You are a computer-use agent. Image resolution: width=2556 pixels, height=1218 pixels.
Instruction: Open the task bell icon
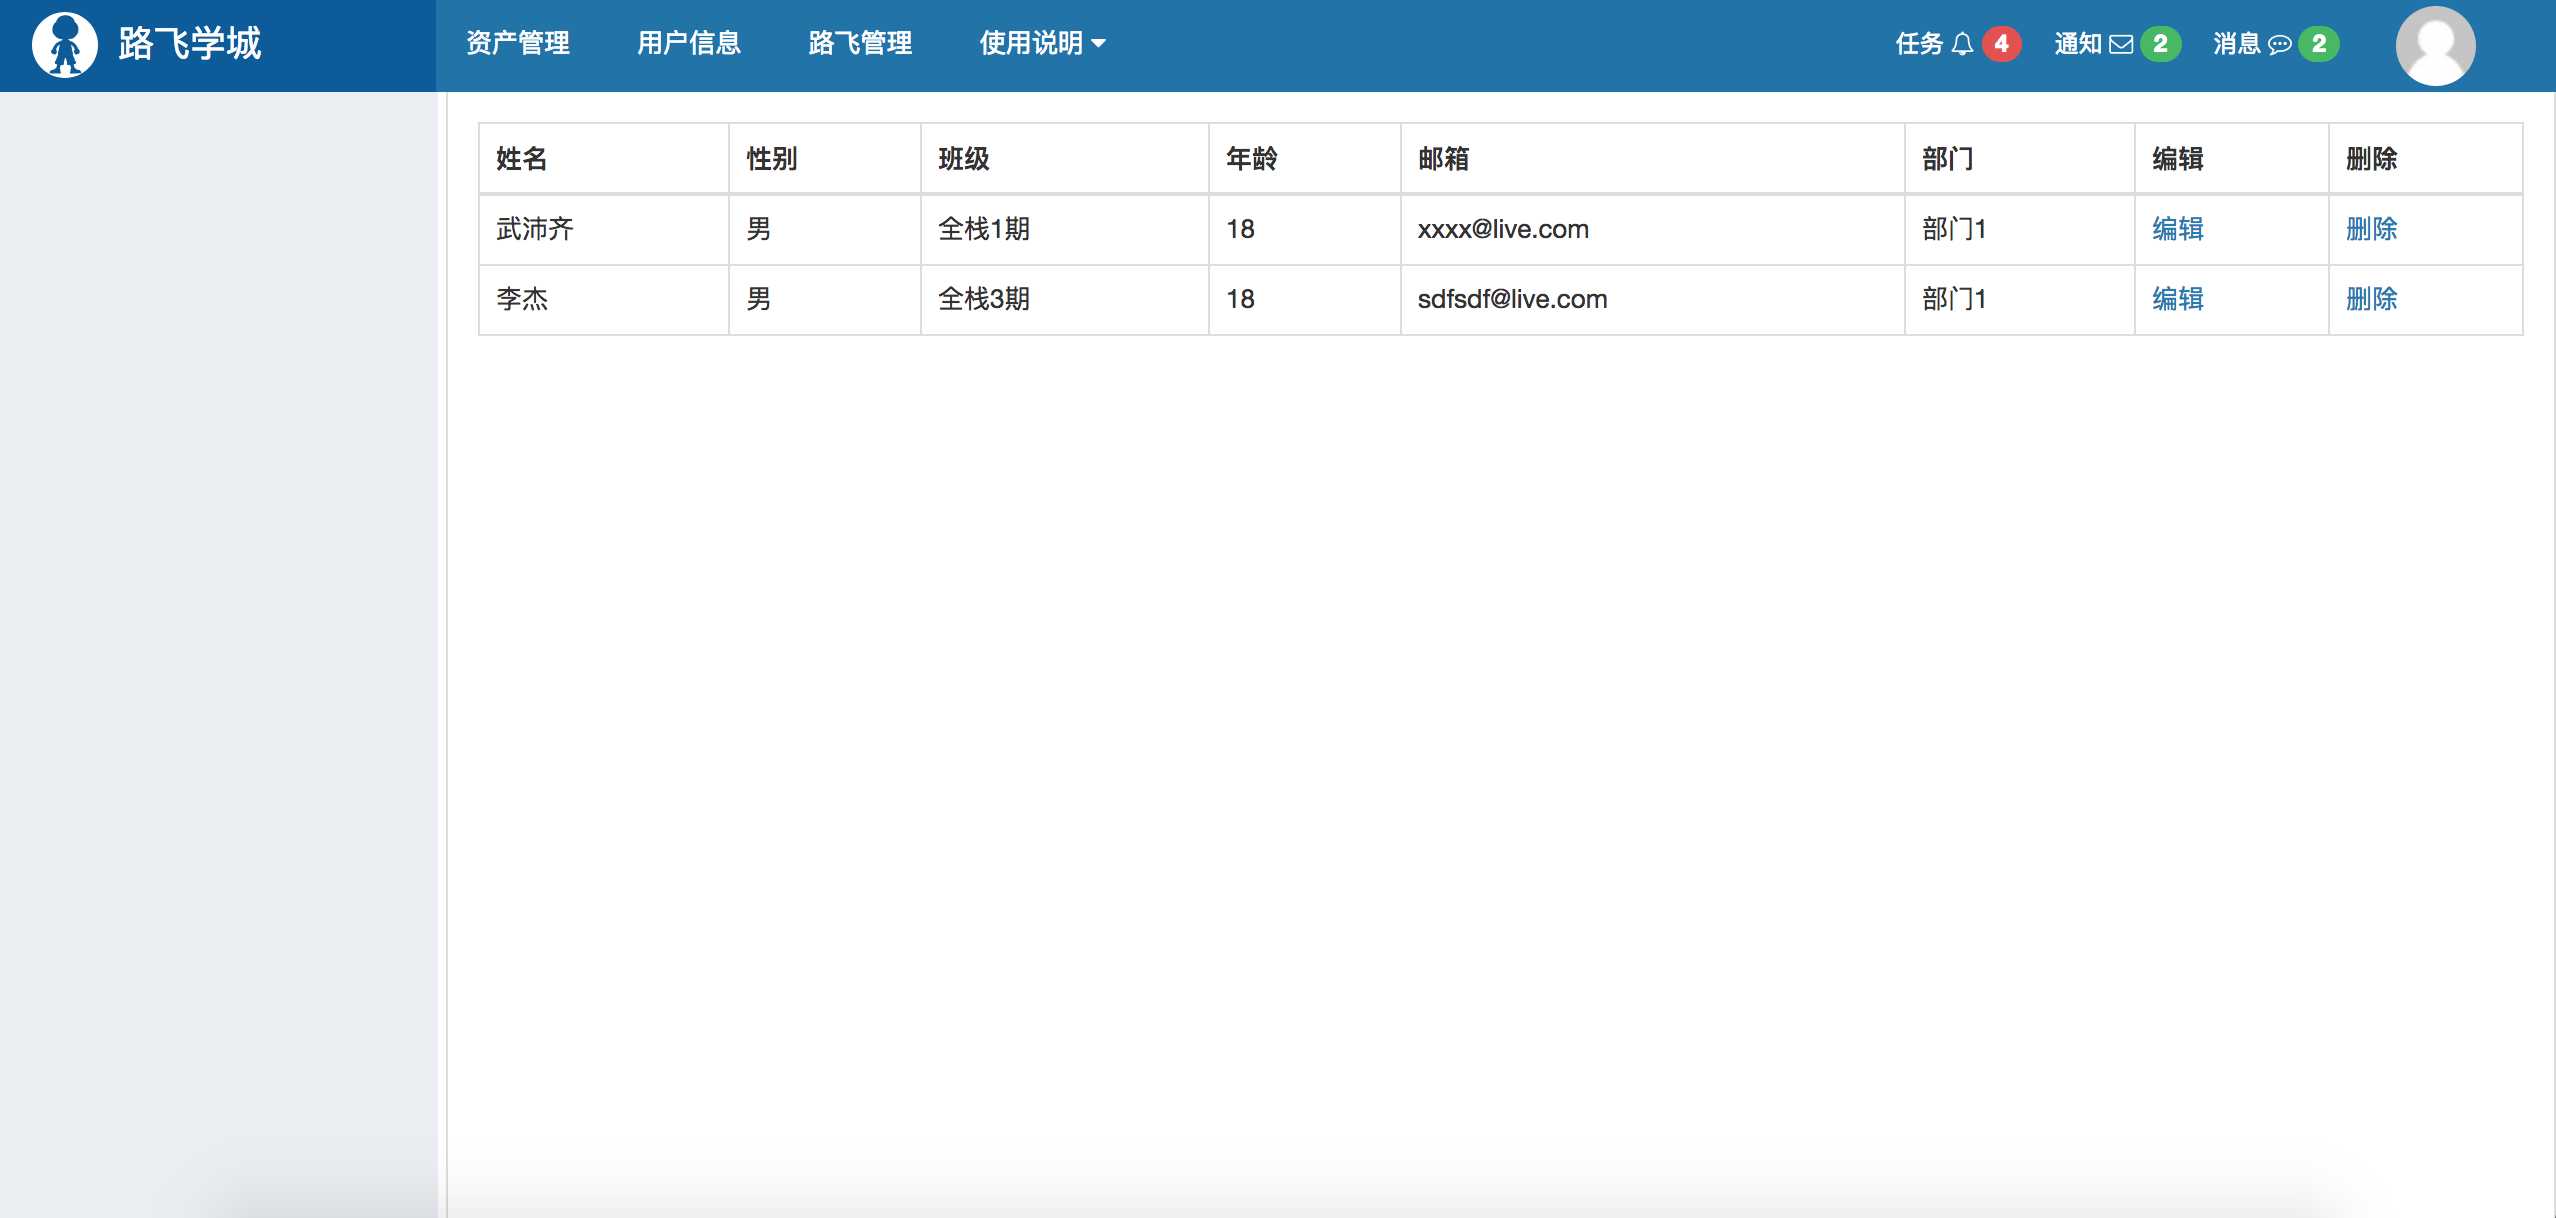tap(1962, 44)
